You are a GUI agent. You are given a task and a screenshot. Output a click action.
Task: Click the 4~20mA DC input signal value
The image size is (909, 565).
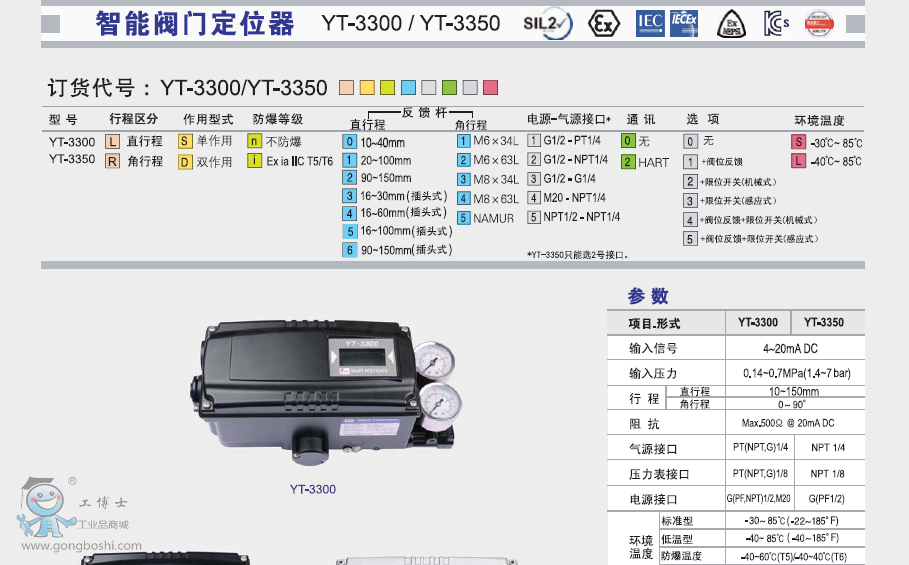pyautogui.click(x=790, y=349)
